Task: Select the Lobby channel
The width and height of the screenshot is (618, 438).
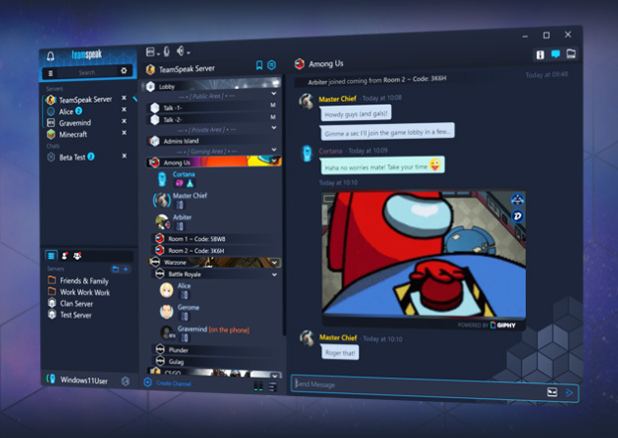Action: (x=212, y=86)
